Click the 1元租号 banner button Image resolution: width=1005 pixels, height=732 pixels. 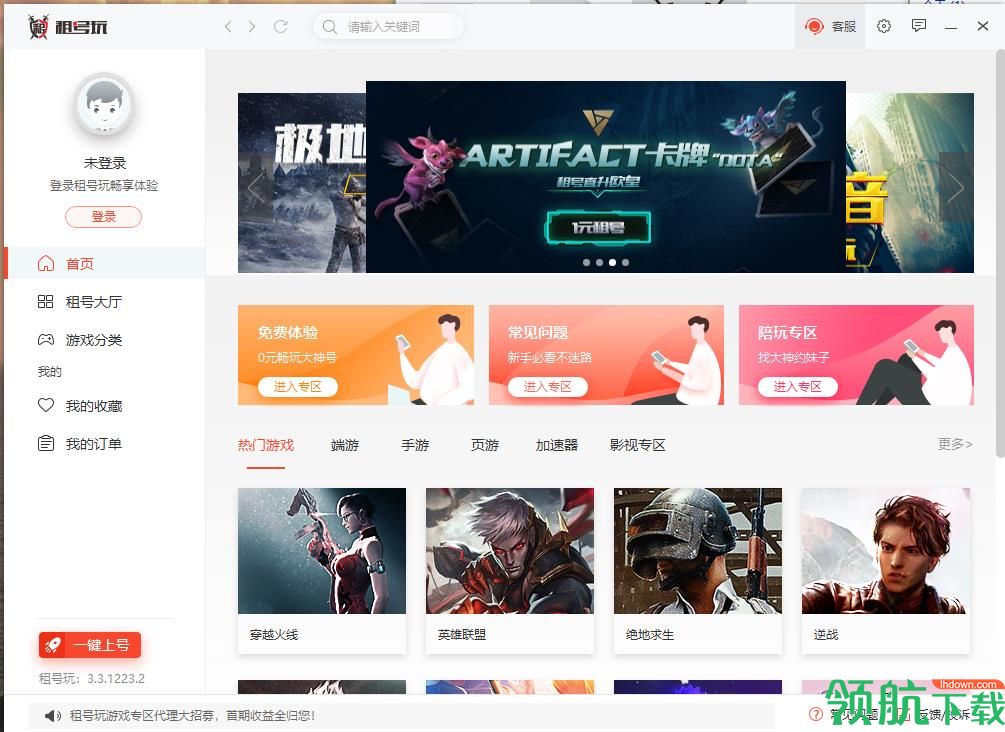[x=598, y=228]
